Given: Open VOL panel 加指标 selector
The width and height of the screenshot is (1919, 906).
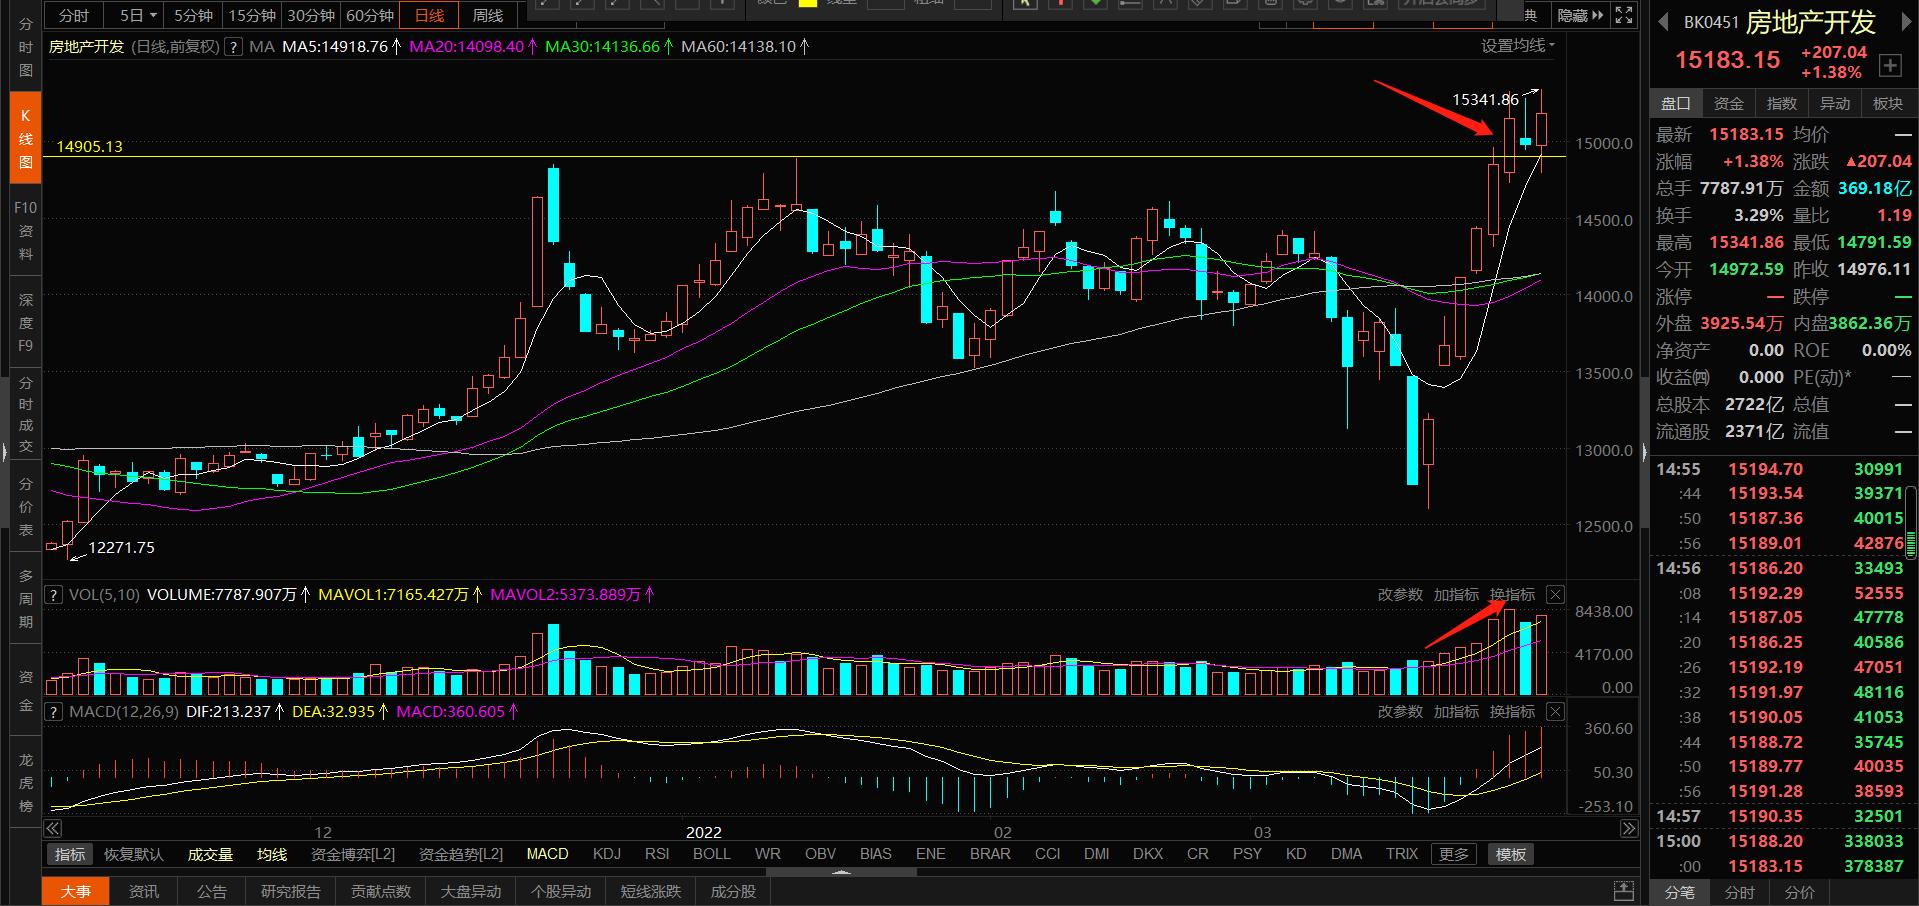Looking at the screenshot, I should (x=1456, y=595).
